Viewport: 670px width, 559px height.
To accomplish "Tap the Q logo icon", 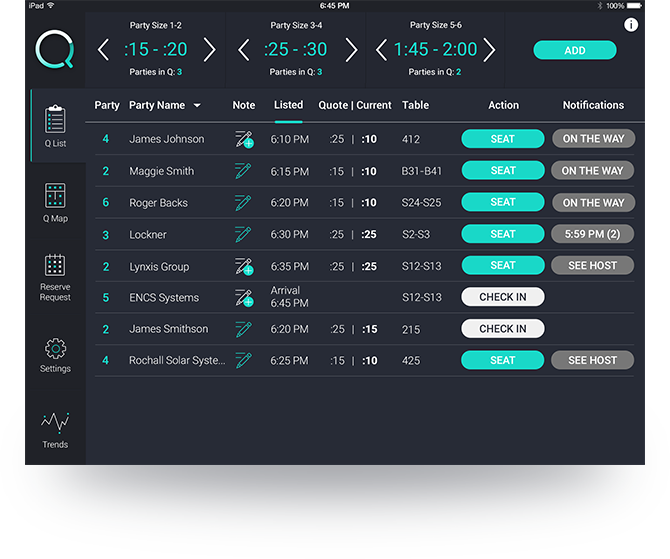I will (54, 49).
